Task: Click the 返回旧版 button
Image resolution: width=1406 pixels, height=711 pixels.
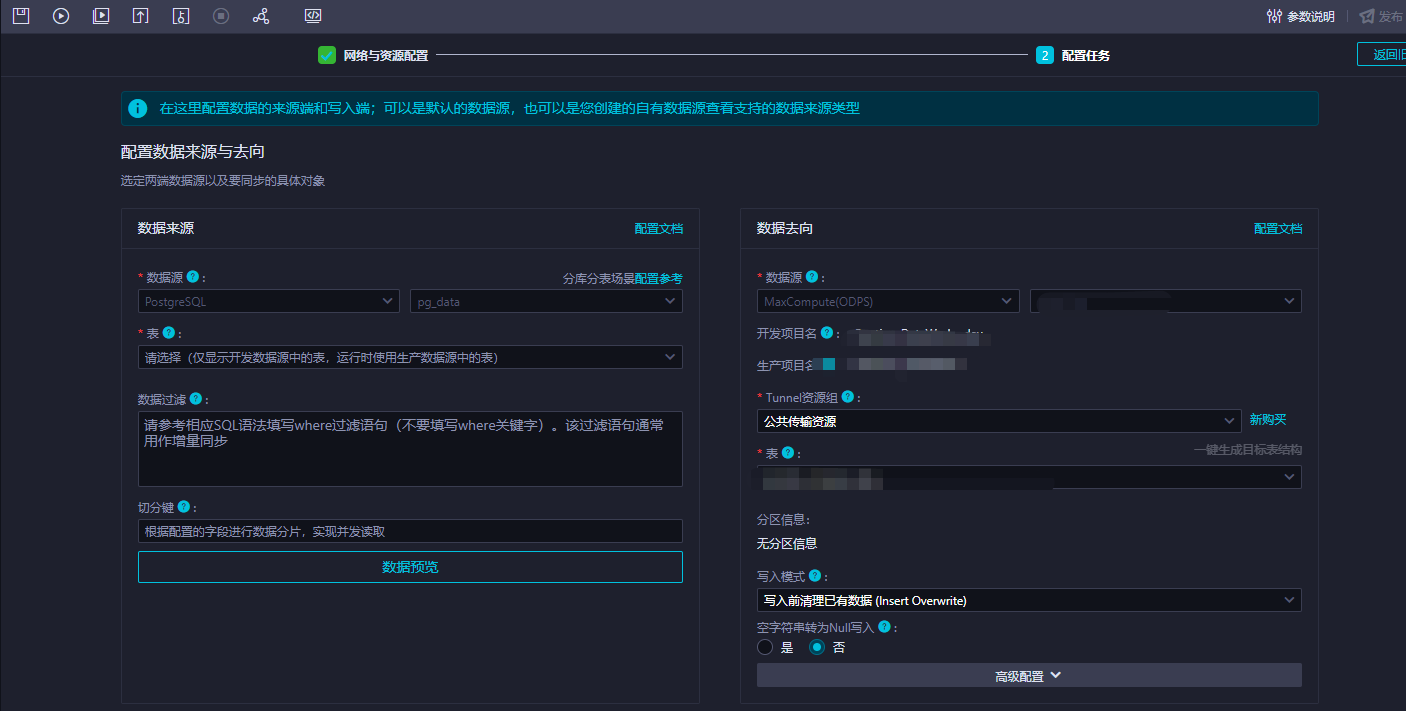Action: (1381, 55)
